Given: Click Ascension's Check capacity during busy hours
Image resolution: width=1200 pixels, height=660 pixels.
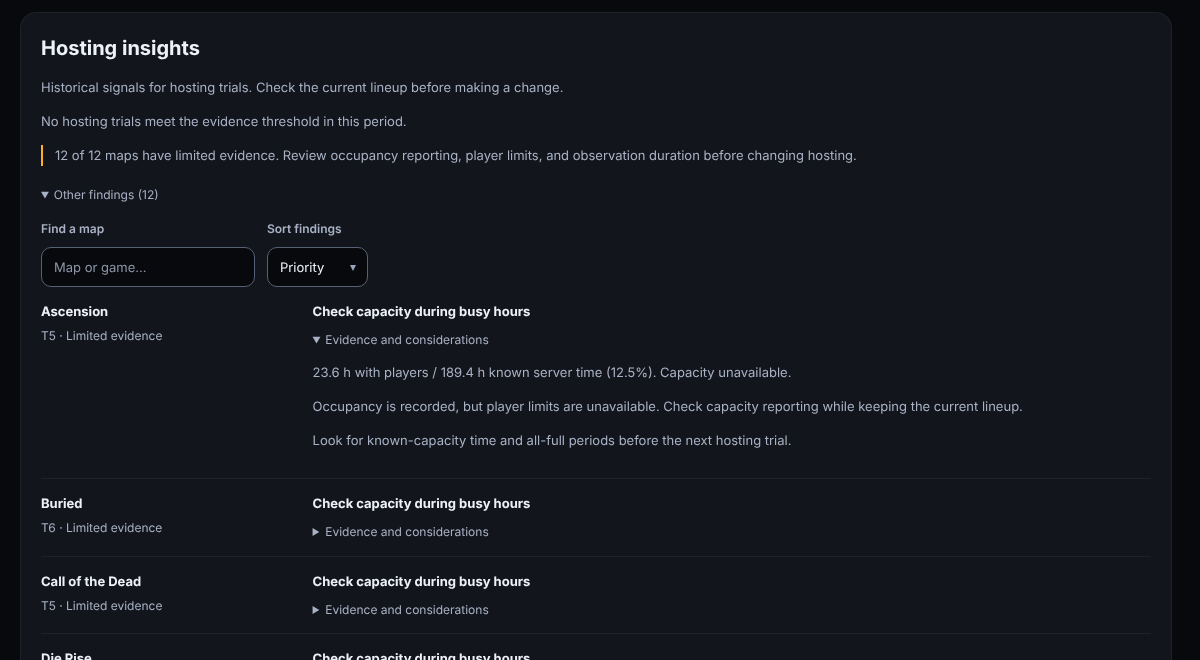Looking at the screenshot, I should pos(422,312).
